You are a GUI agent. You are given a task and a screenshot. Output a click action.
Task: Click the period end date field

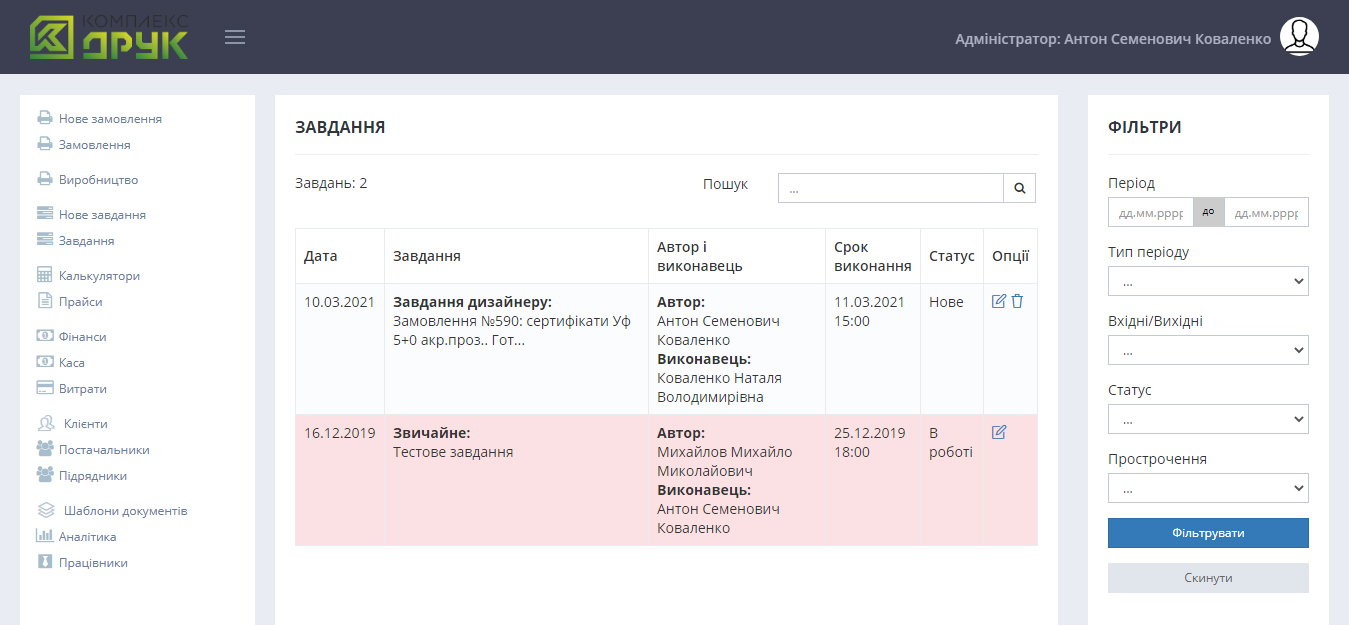(1265, 212)
